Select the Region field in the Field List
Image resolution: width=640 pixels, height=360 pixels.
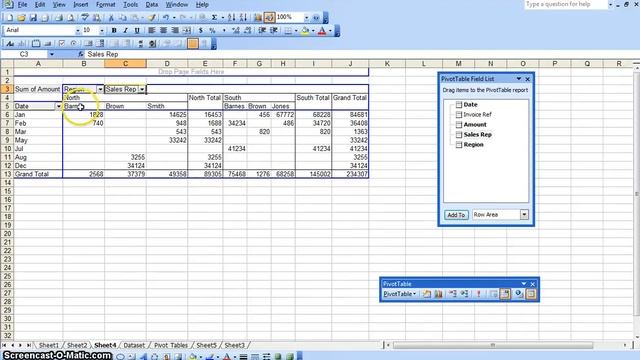[x=473, y=145]
